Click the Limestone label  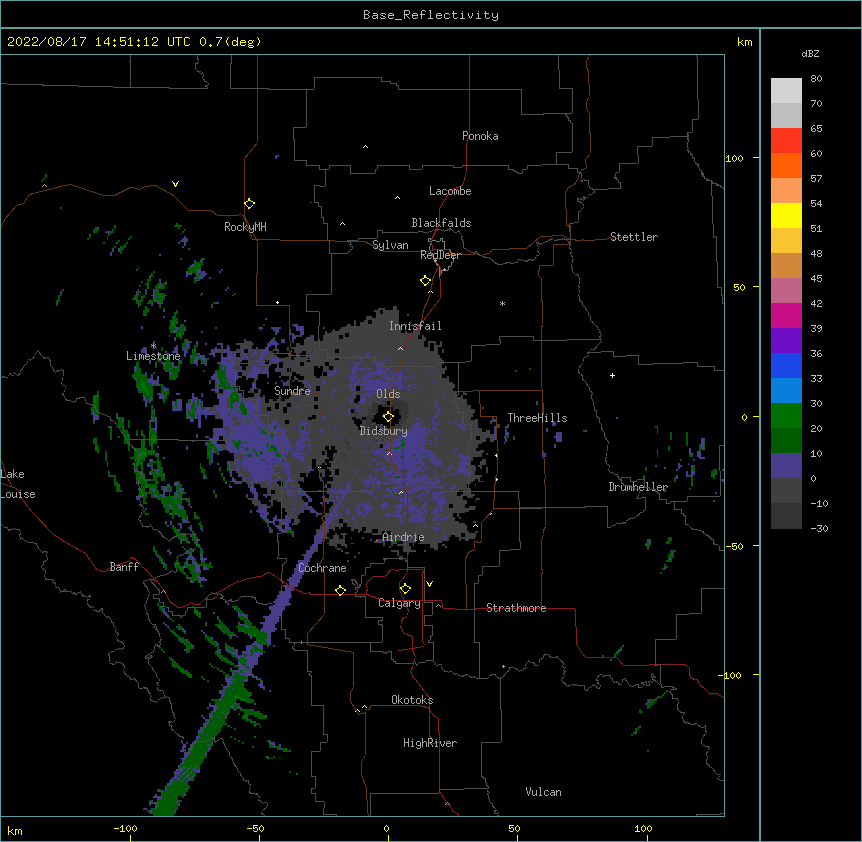tap(153, 356)
